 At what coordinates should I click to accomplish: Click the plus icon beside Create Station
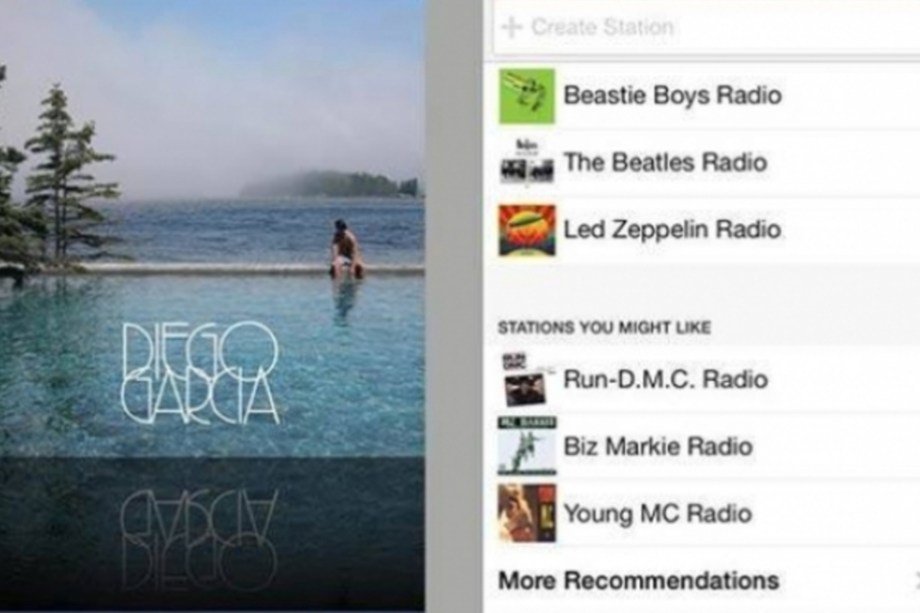click(512, 27)
